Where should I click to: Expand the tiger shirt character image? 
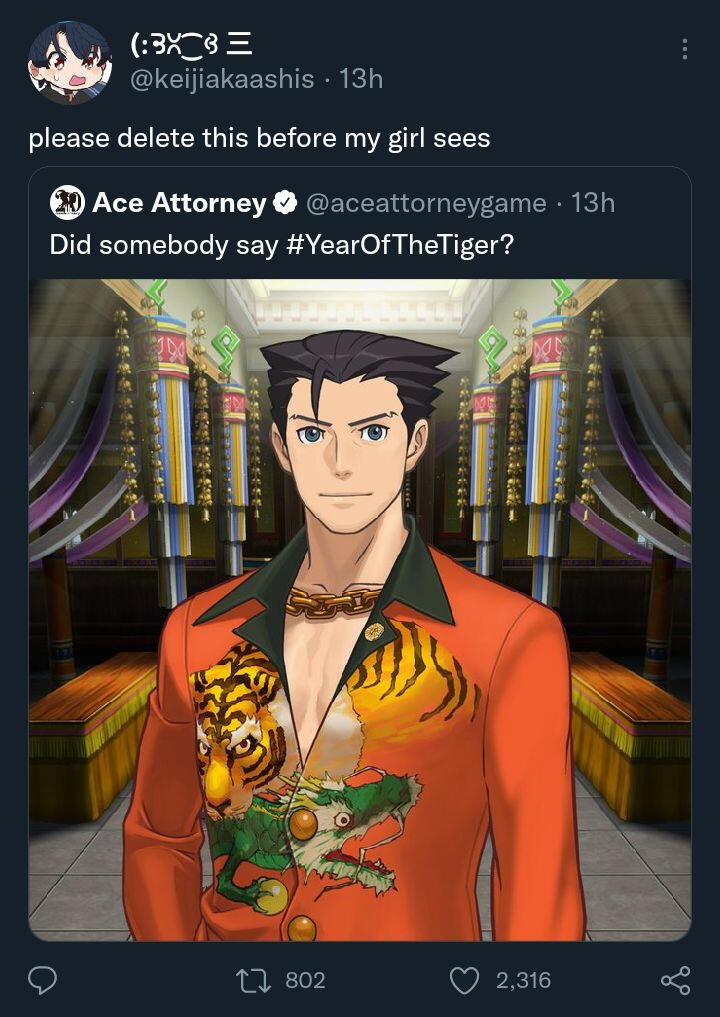point(360,610)
